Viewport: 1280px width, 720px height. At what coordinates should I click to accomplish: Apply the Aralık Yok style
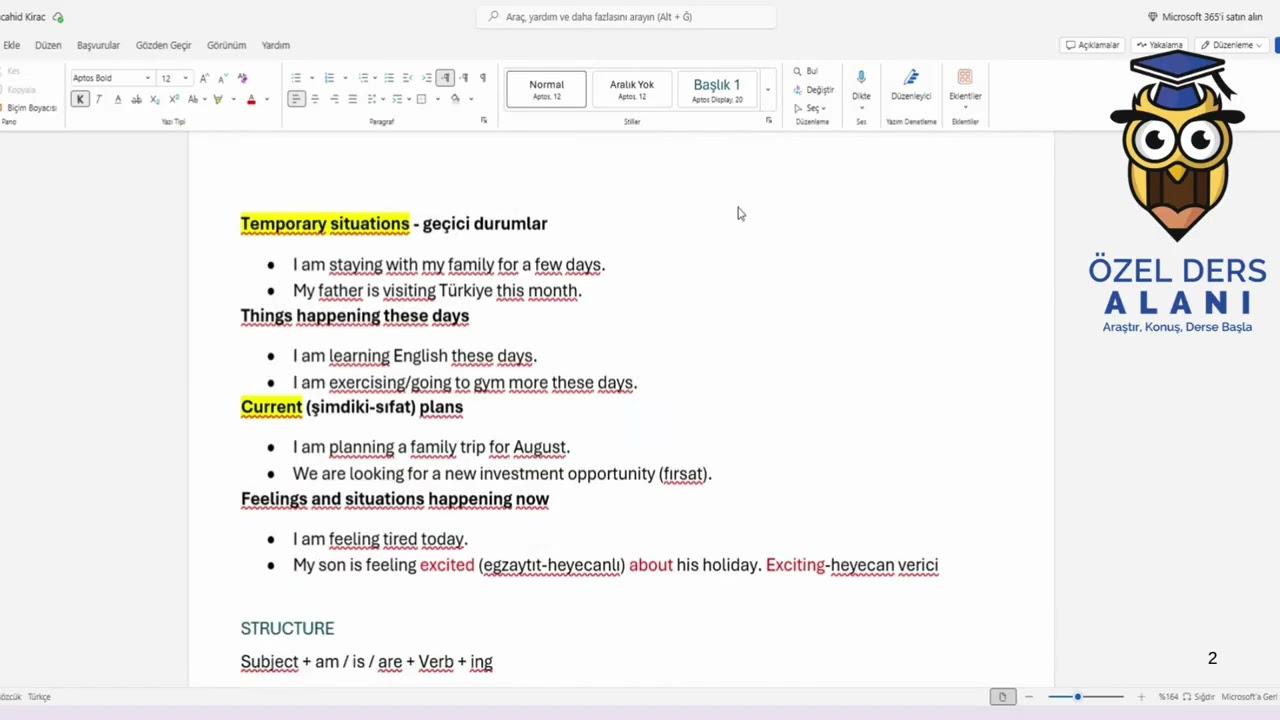[632, 89]
